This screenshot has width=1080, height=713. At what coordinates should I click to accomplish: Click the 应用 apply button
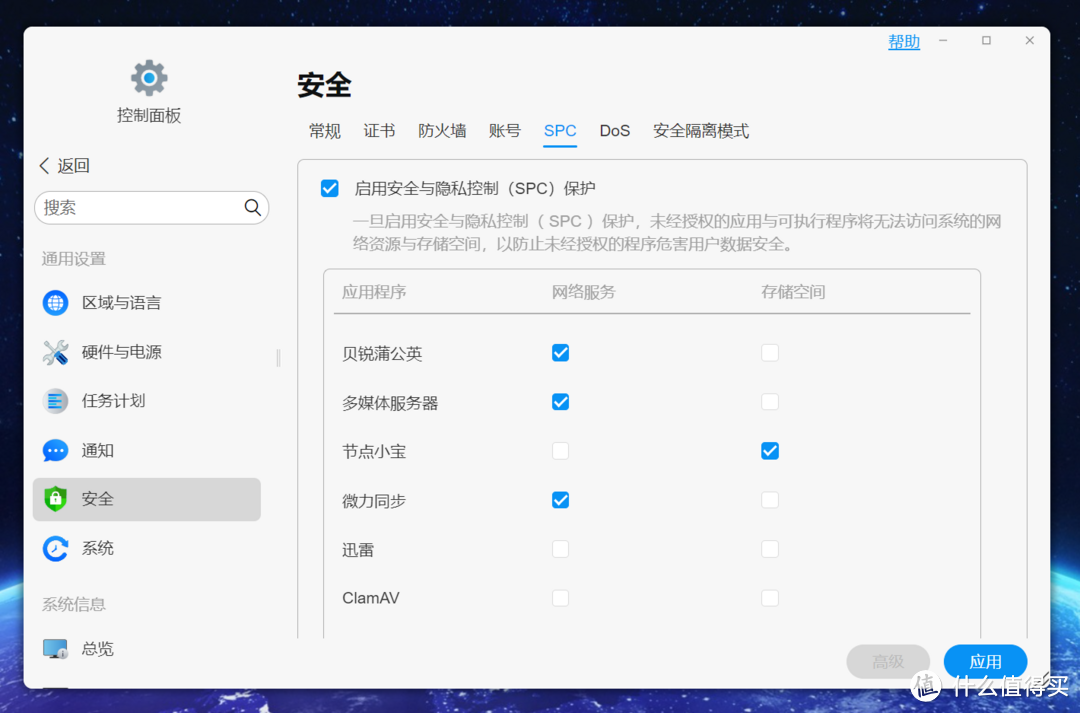tap(985, 662)
